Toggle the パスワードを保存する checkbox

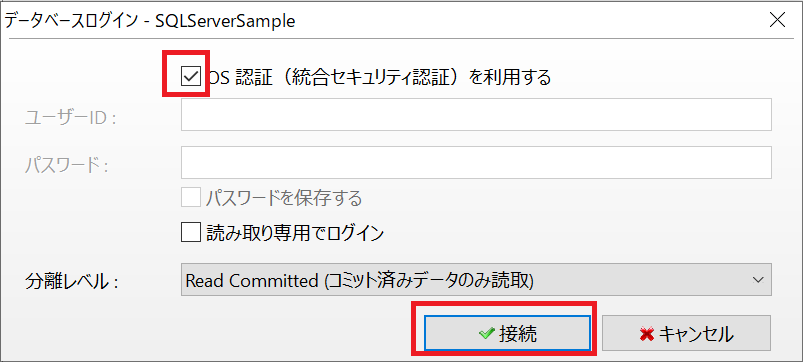click(x=191, y=198)
